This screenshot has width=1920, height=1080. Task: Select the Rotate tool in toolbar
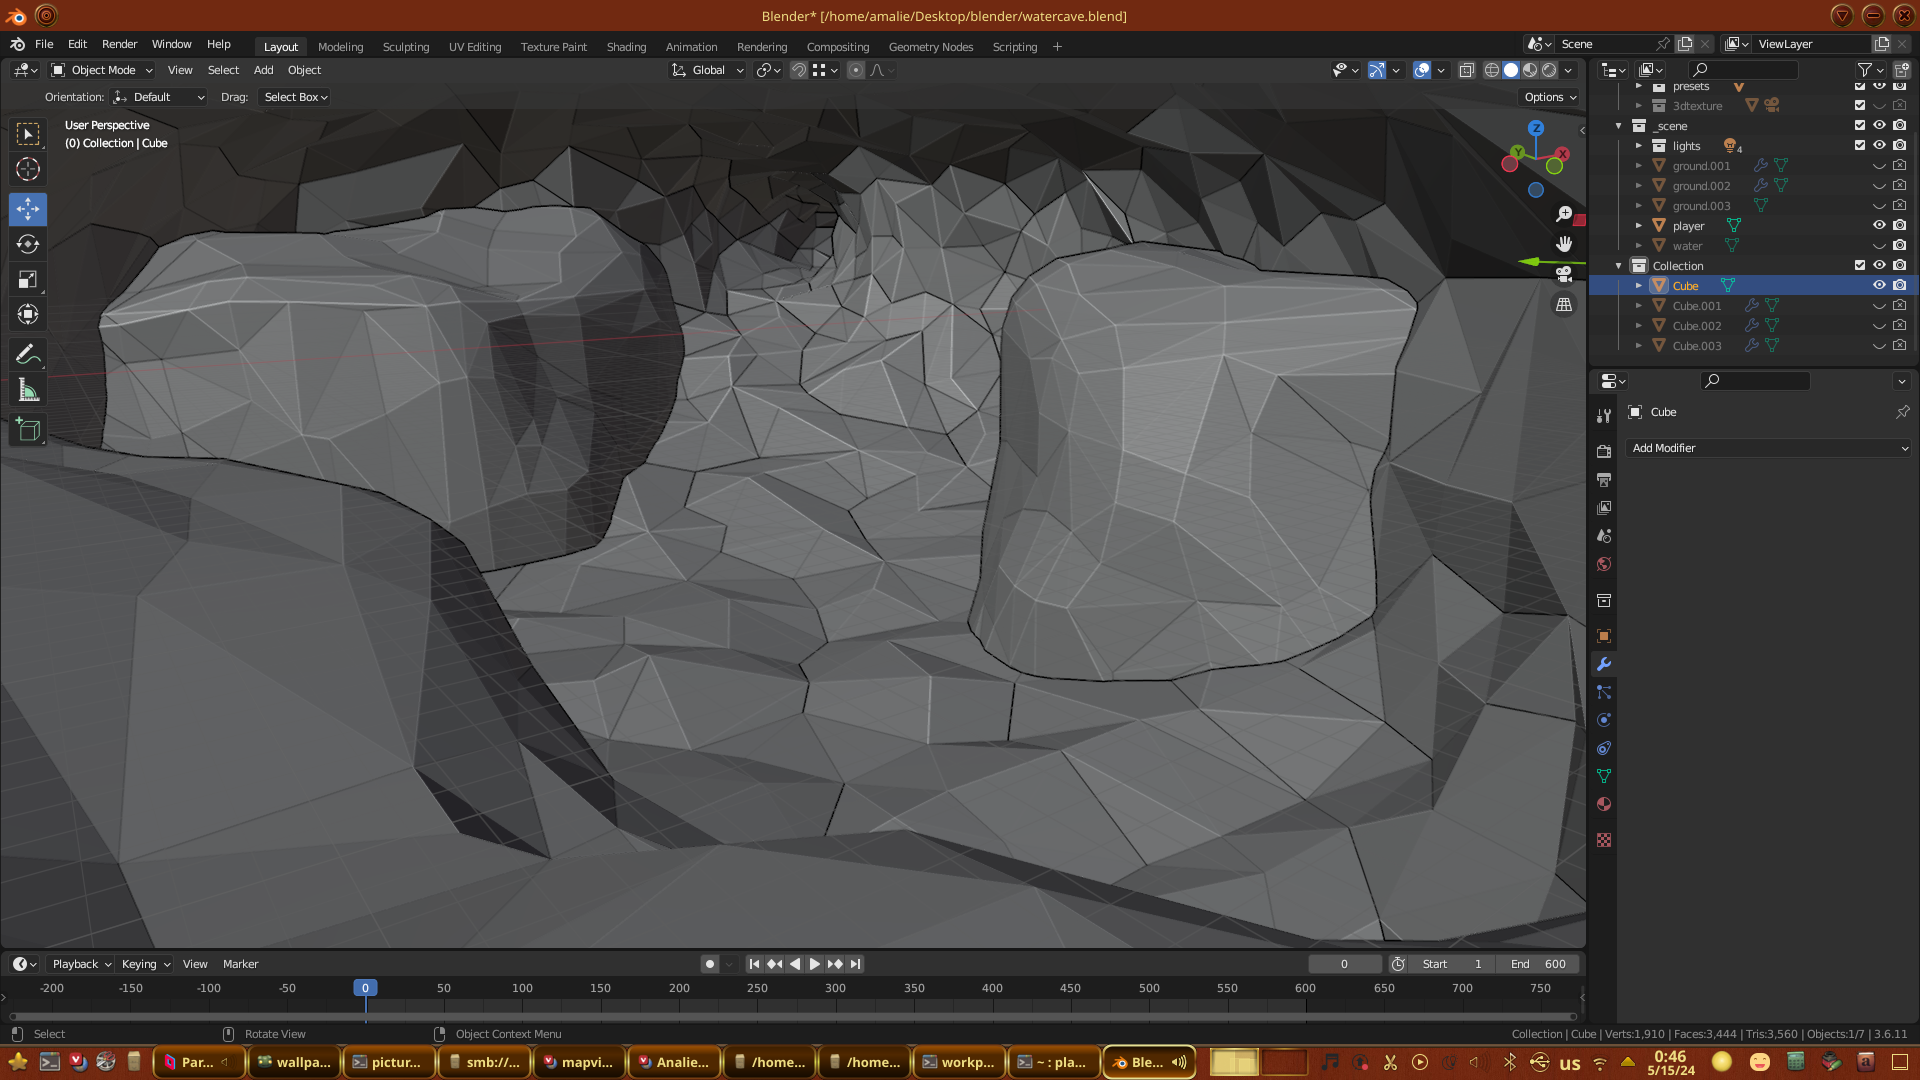coord(28,244)
